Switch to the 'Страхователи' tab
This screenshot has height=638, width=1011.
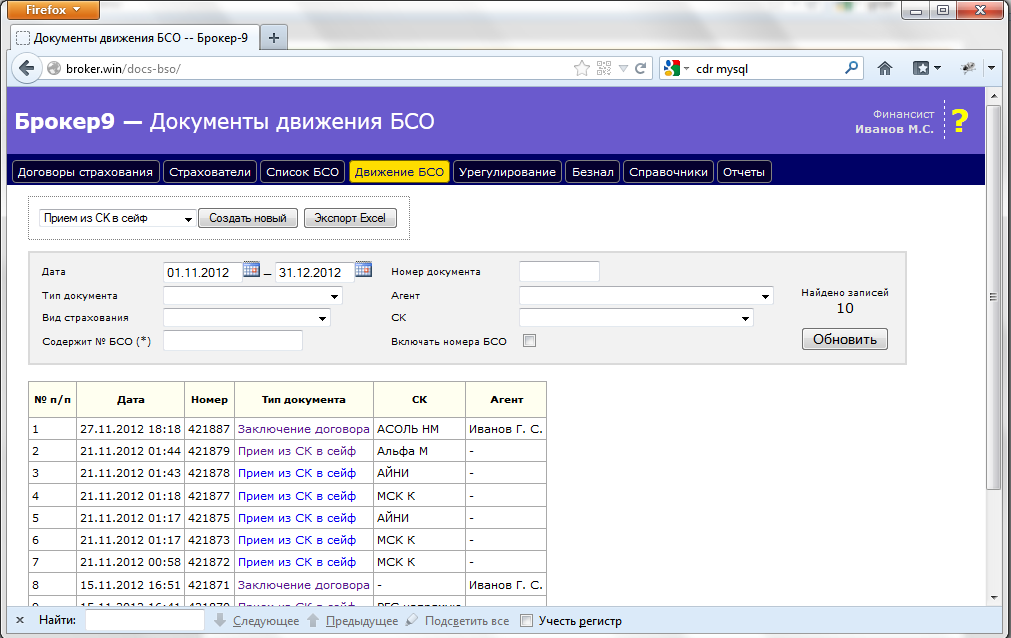pyautogui.click(x=210, y=172)
